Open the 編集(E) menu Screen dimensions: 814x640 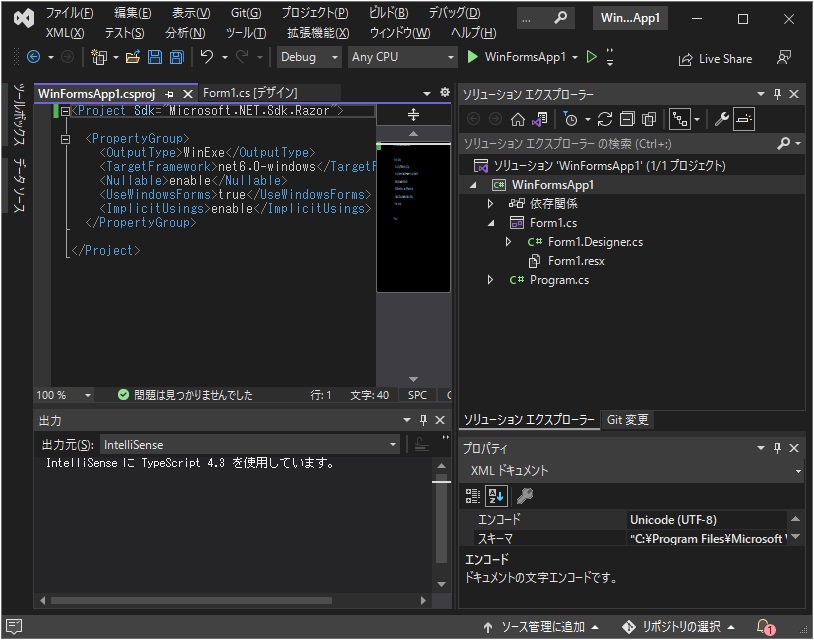click(x=133, y=12)
